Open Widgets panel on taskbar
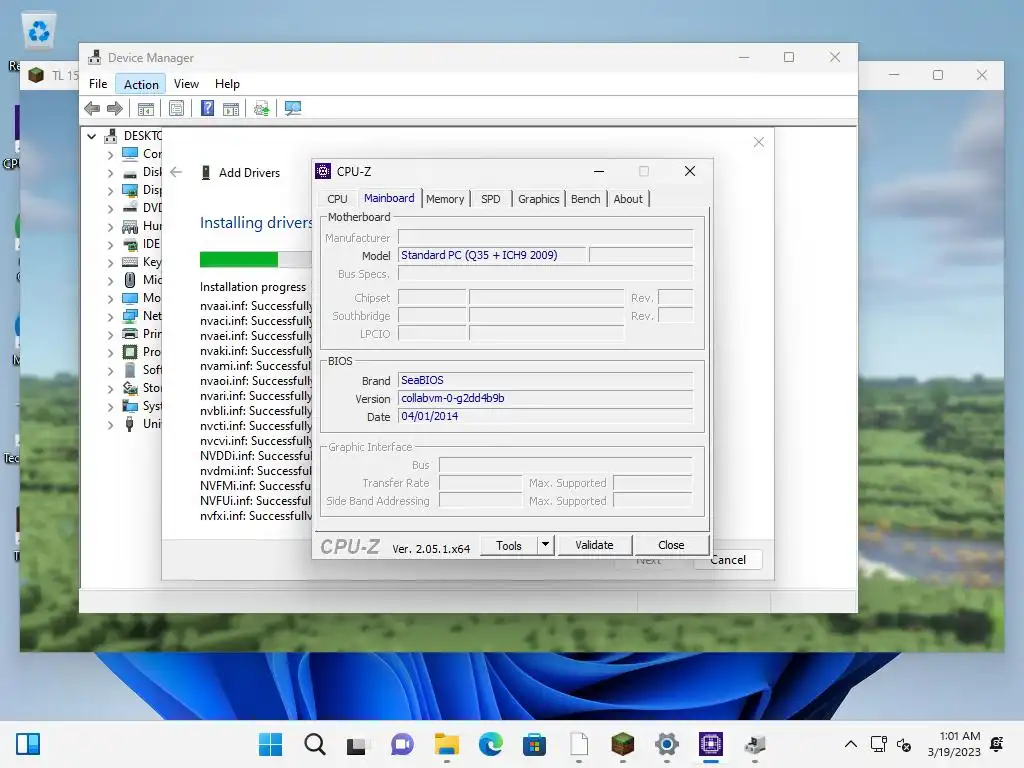Screen dimensions: 1024x768 (x=28, y=744)
